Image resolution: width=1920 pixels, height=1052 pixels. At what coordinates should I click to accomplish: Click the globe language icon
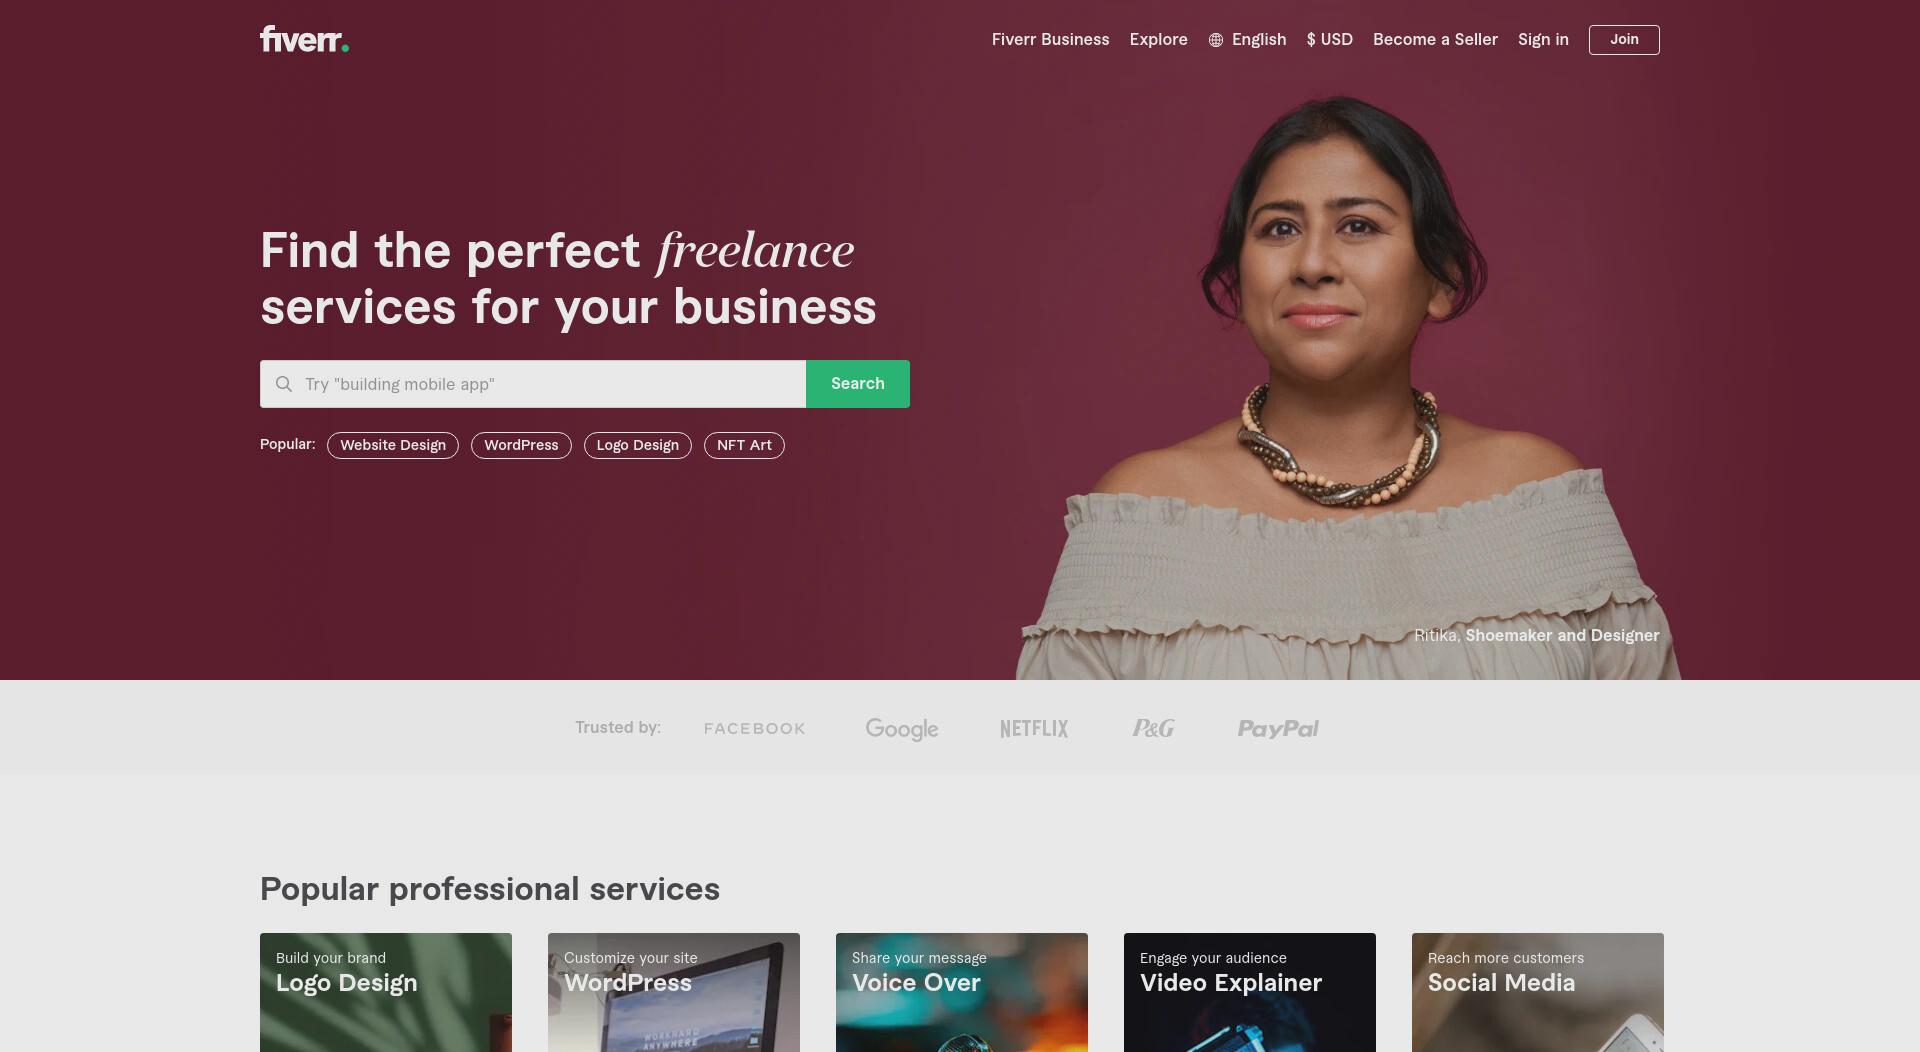point(1216,40)
